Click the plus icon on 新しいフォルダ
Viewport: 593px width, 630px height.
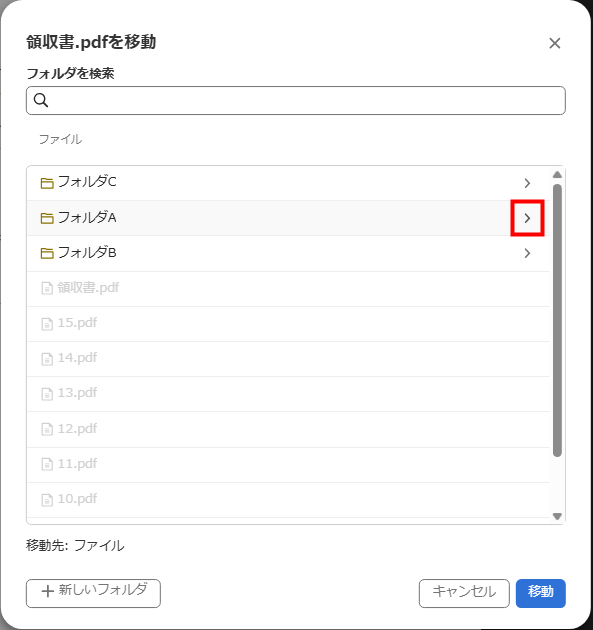pos(48,591)
